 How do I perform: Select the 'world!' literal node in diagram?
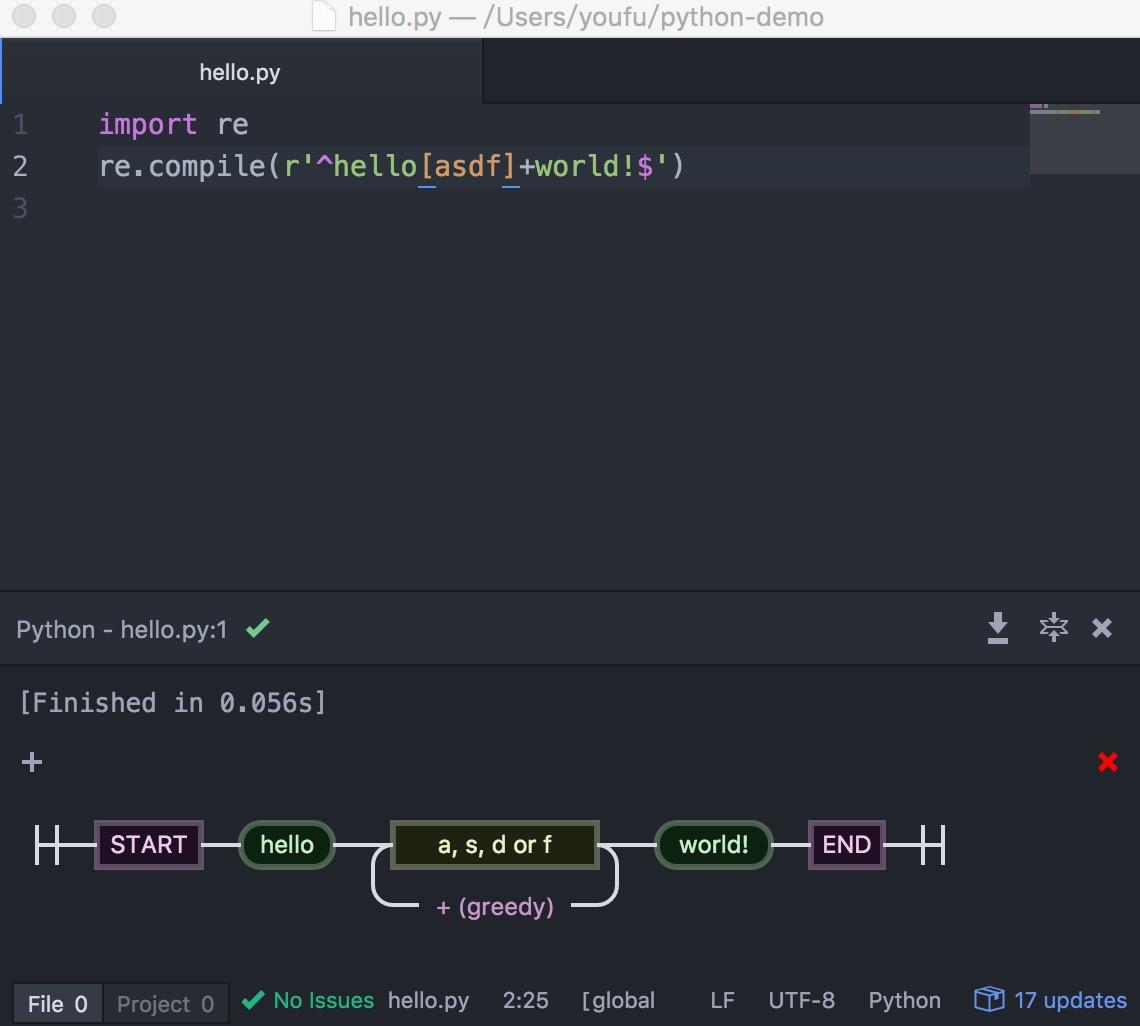pos(713,844)
